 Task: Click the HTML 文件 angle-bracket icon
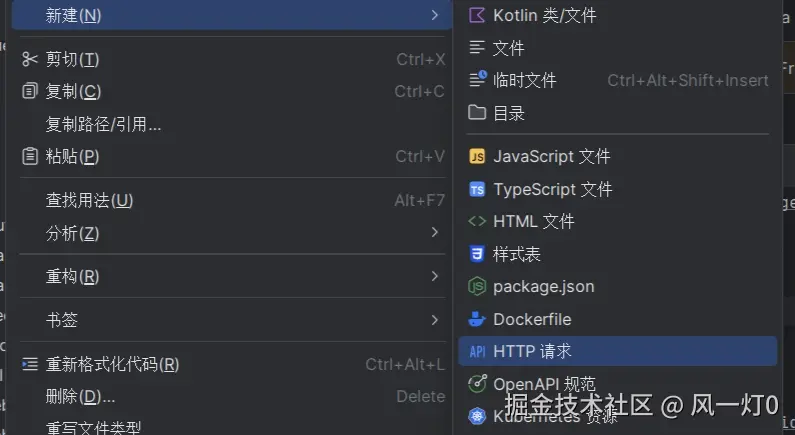coord(477,222)
